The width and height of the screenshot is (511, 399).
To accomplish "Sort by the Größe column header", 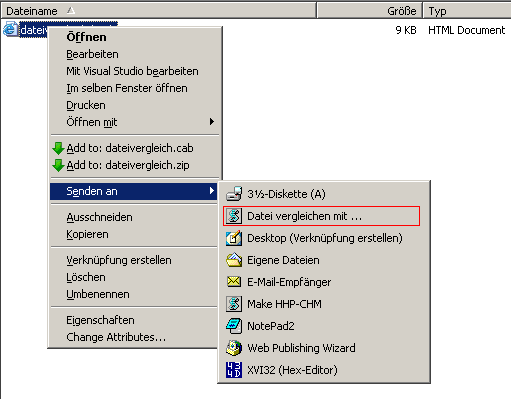I will pyautogui.click(x=370, y=11).
